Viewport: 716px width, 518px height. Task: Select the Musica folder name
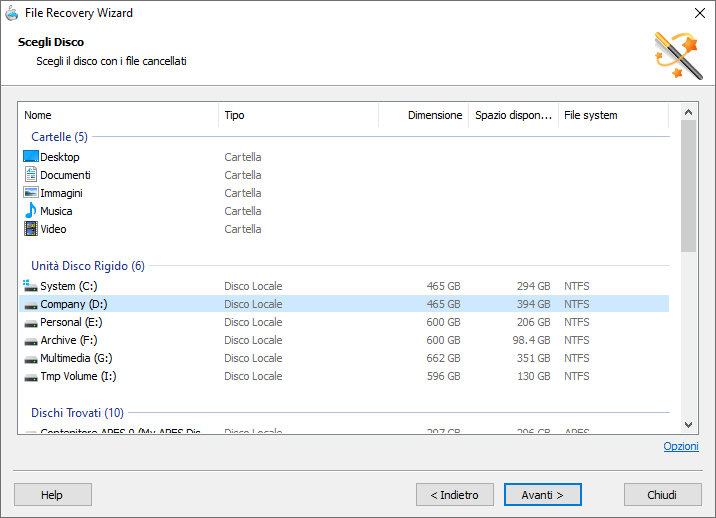(56, 211)
